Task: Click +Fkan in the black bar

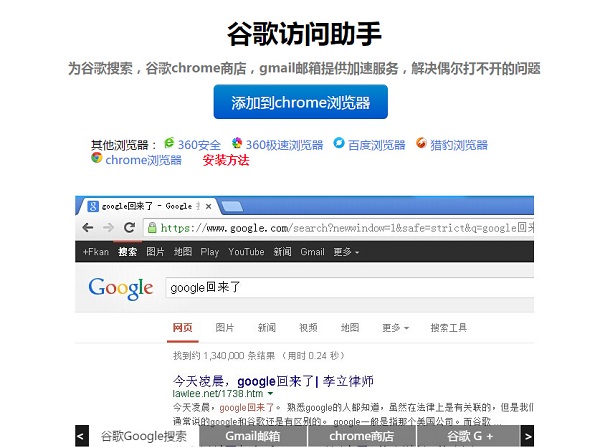Action: click(96, 252)
